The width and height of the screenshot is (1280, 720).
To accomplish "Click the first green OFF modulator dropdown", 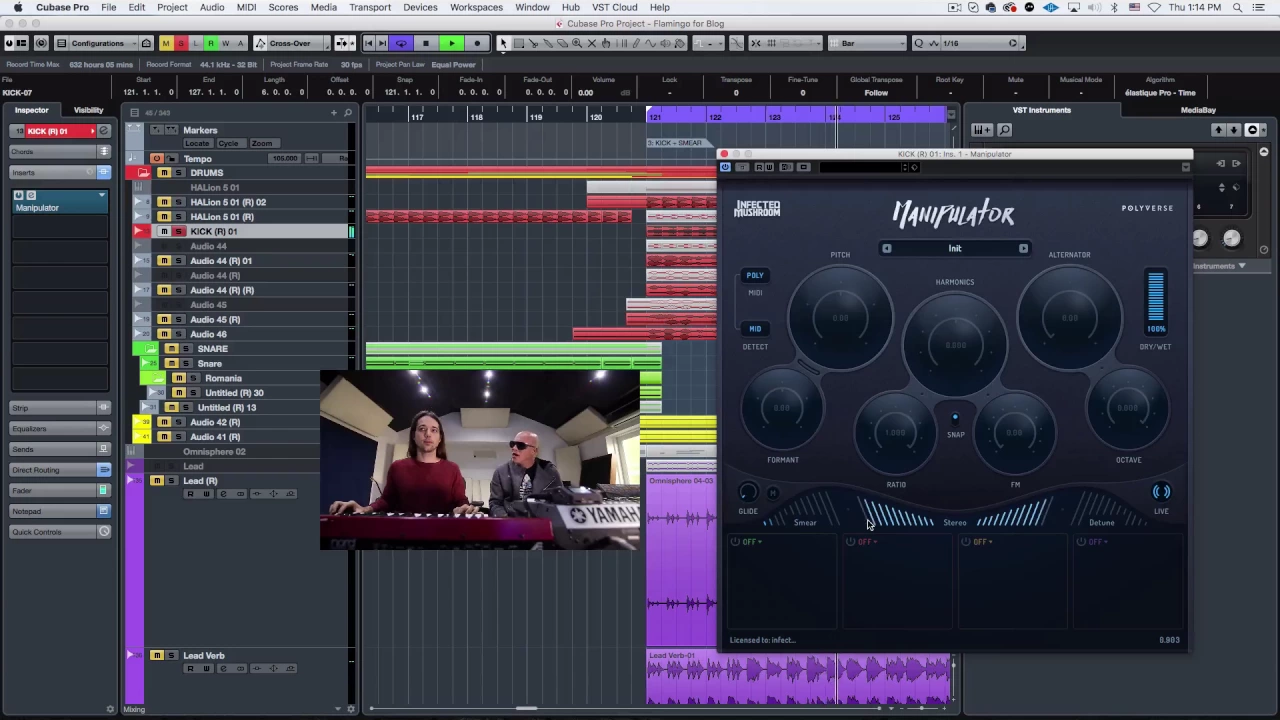I will [750, 542].
